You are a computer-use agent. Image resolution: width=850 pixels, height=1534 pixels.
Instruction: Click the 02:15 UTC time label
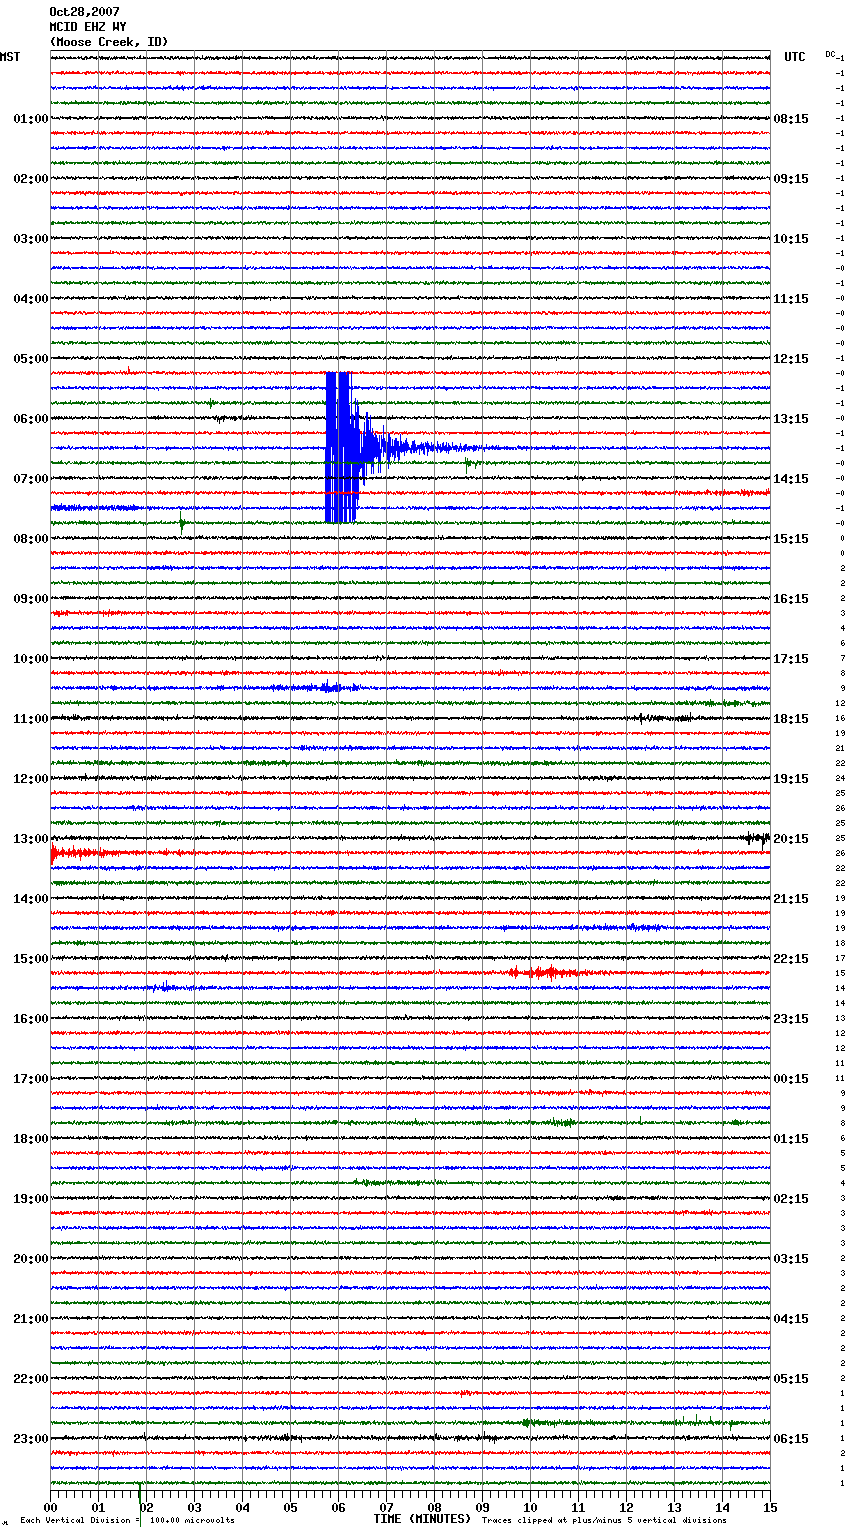791,1199
